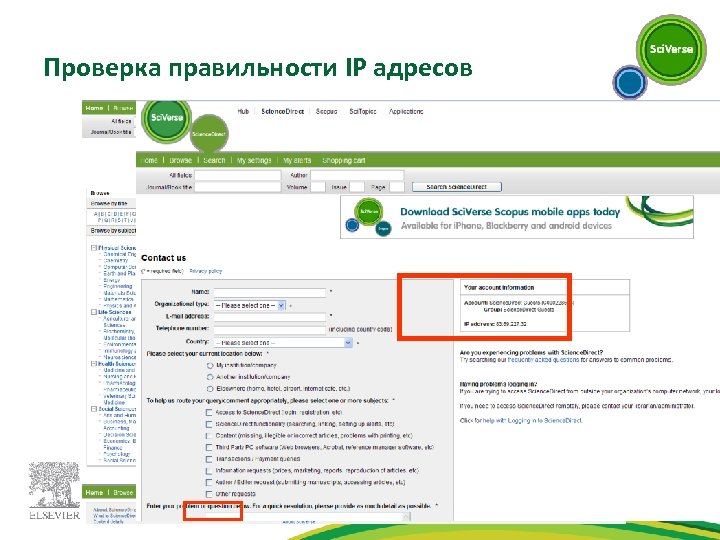
Task: Click the Life Sciences category in sidebar
Action: 115,312
